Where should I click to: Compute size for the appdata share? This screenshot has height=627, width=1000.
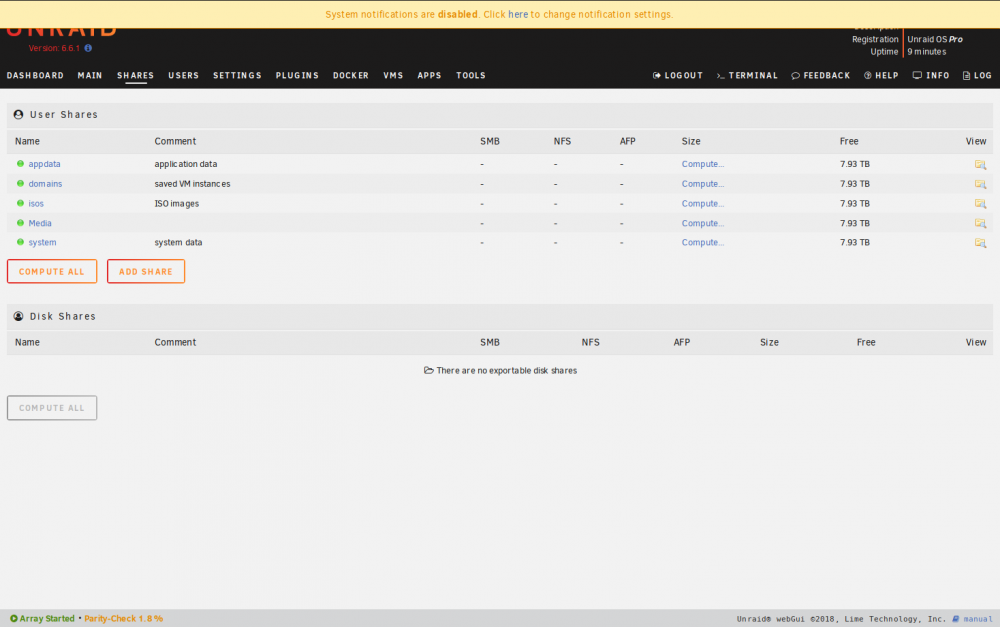coord(703,164)
